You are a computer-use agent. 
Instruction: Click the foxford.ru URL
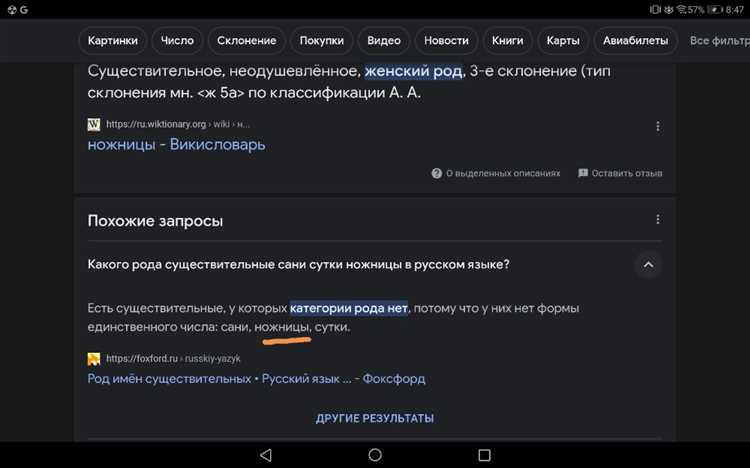click(173, 358)
